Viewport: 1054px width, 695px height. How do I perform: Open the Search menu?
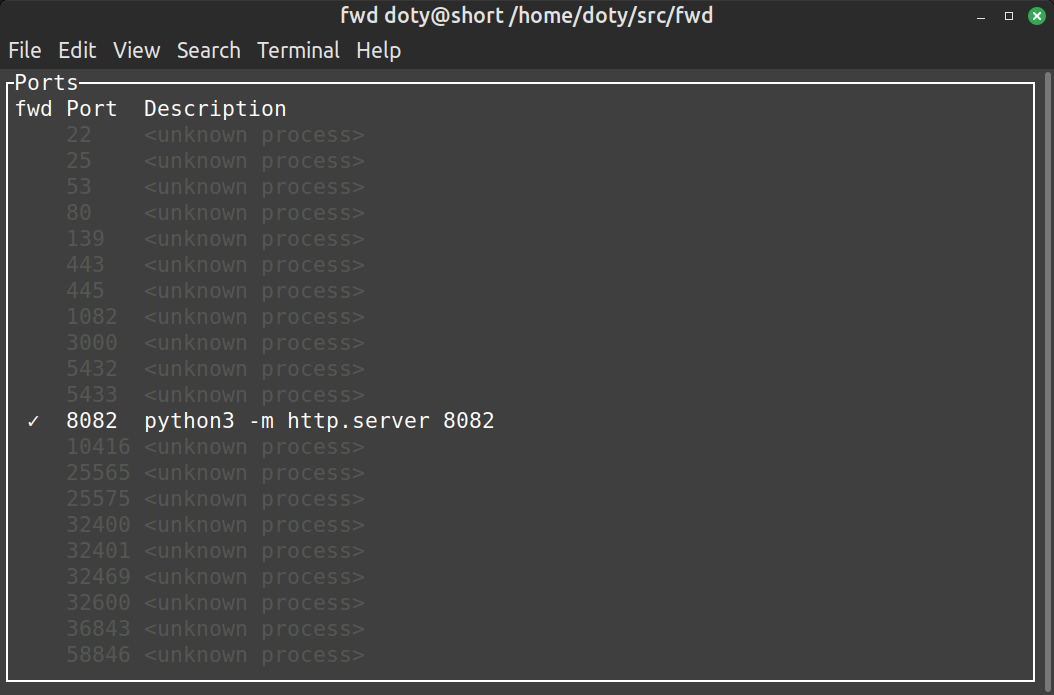point(208,50)
